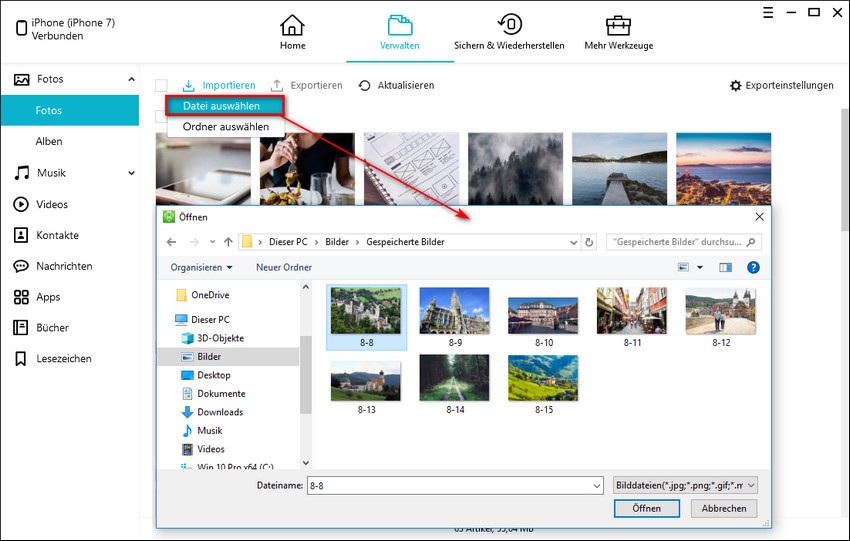Click the Bücher book icon

pyautogui.click(x=21, y=327)
